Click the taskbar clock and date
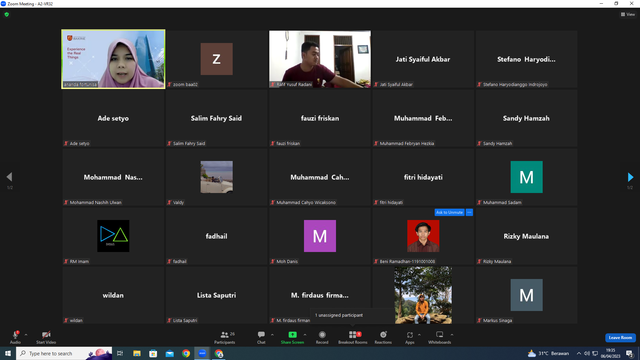This screenshot has width=640, height=360. point(611,353)
